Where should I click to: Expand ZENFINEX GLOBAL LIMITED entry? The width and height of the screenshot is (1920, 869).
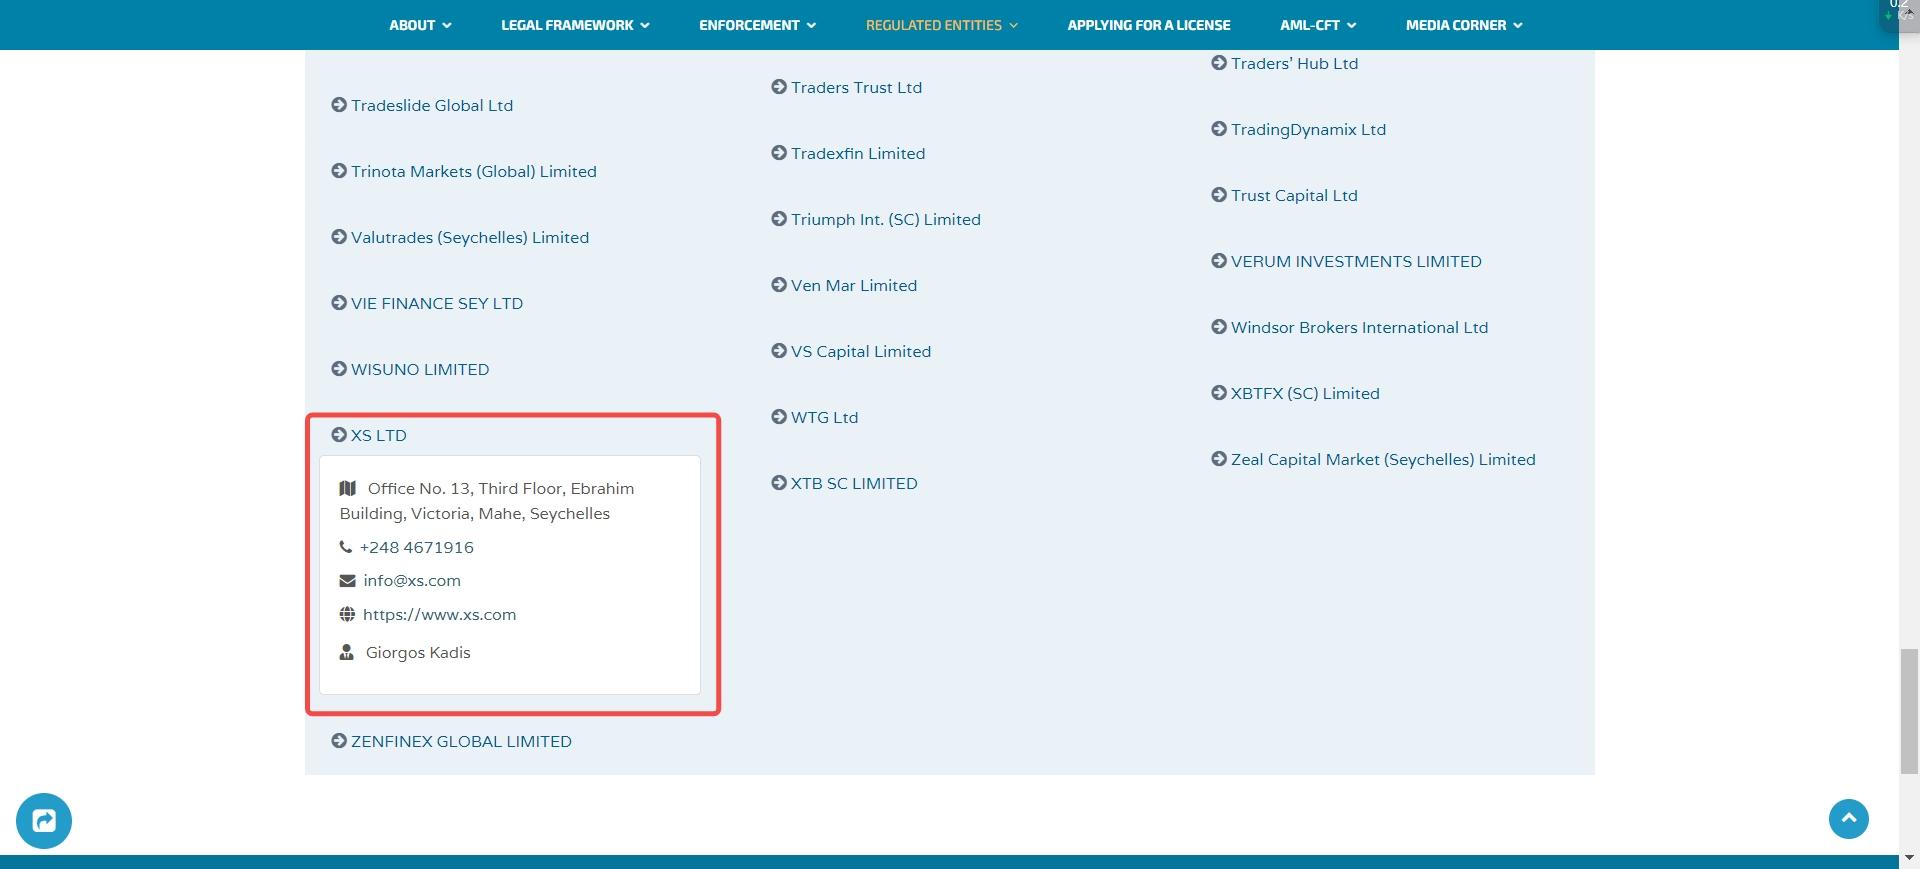point(451,741)
